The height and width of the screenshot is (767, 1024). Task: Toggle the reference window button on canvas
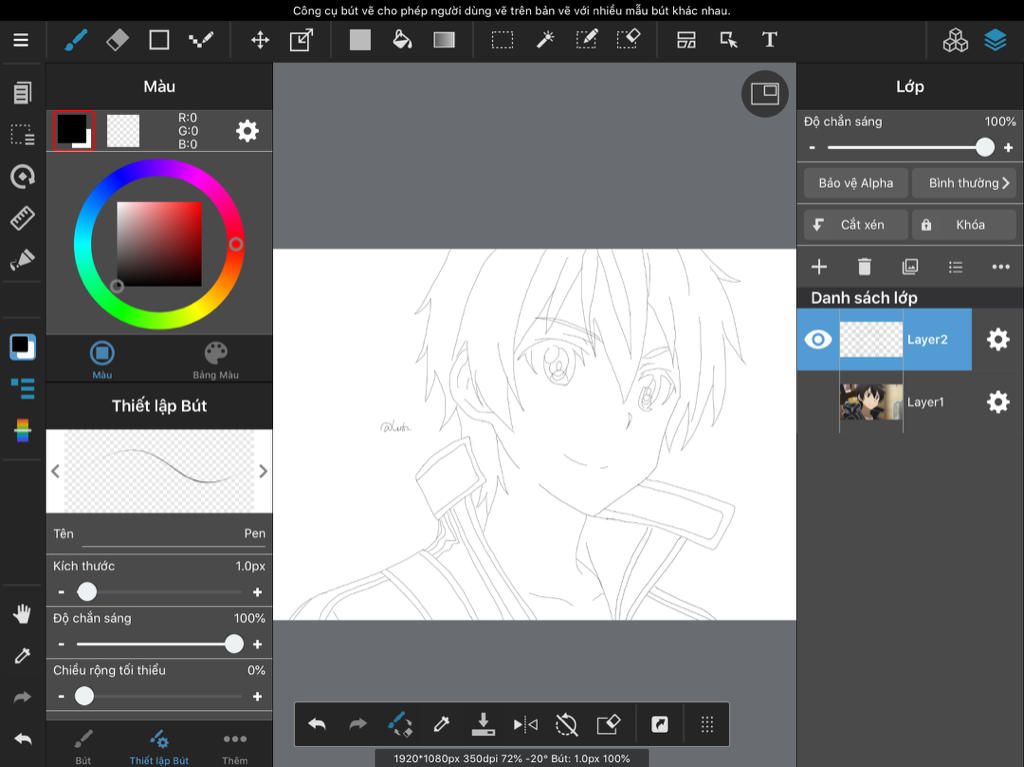click(x=765, y=94)
